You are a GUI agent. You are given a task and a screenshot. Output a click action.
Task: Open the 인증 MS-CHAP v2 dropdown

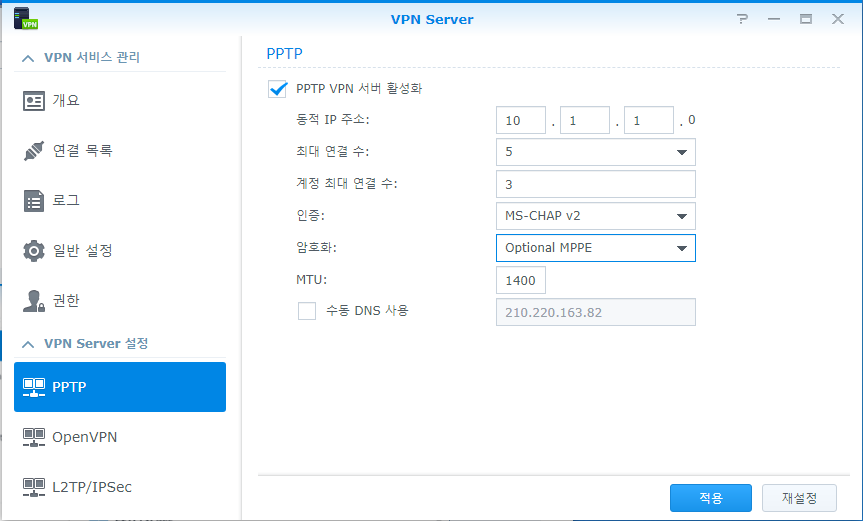click(x=596, y=216)
